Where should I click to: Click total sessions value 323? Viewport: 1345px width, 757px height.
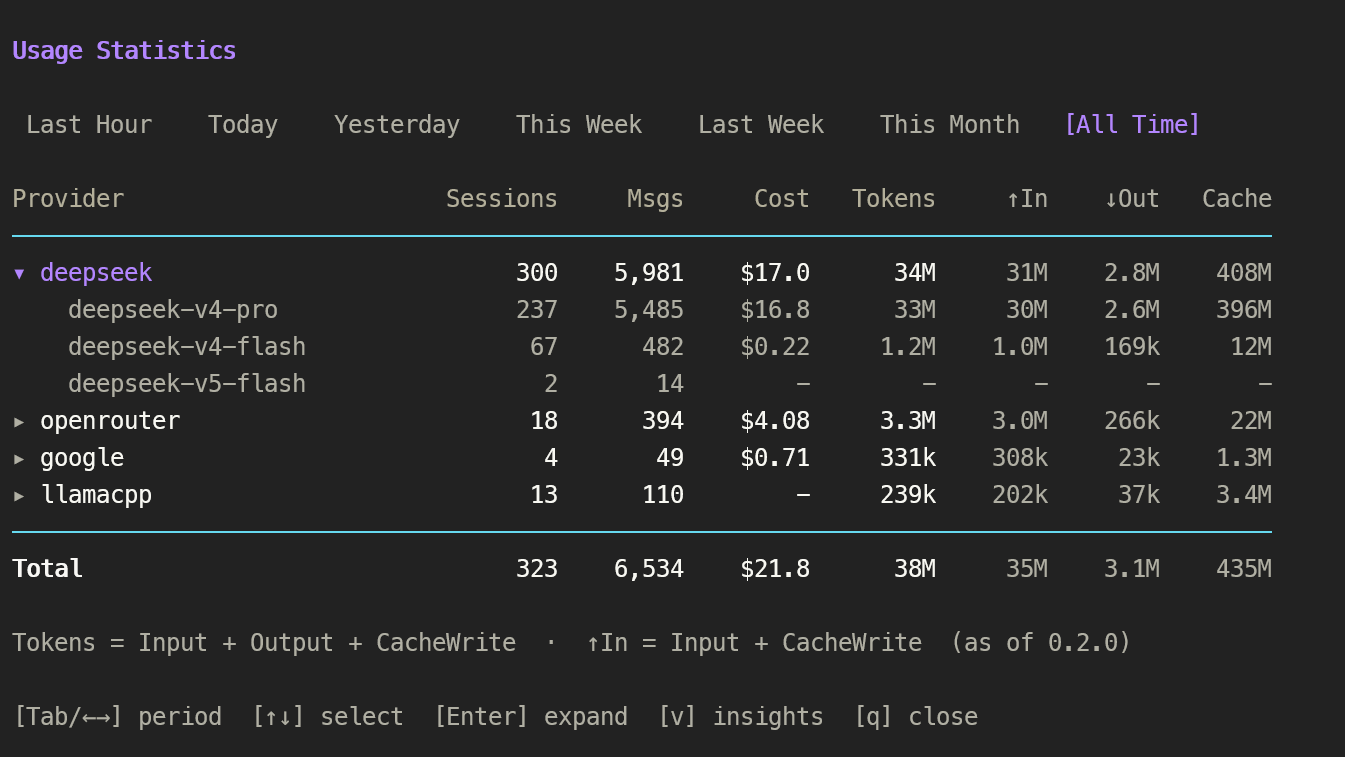tap(537, 569)
